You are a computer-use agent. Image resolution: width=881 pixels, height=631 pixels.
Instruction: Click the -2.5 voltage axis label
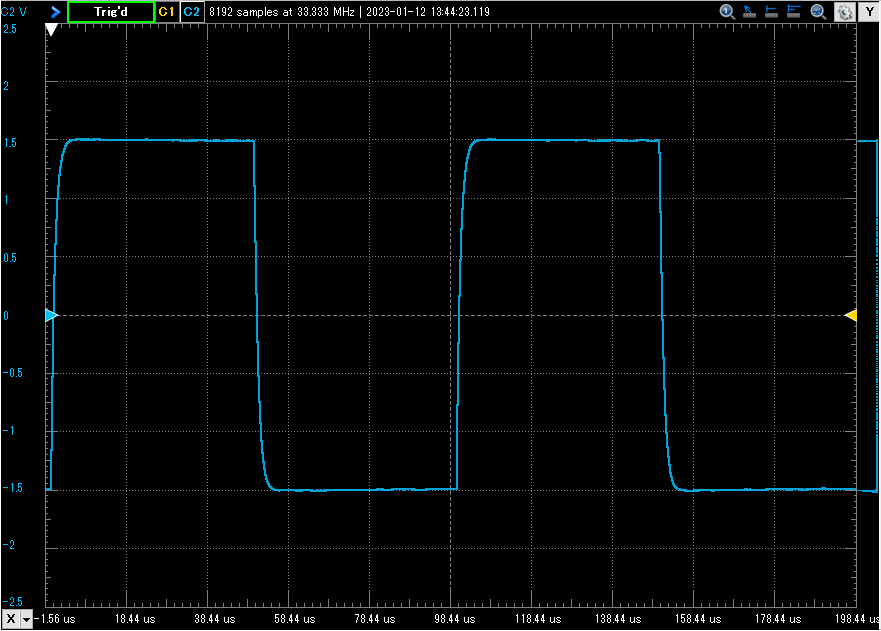(x=12, y=602)
